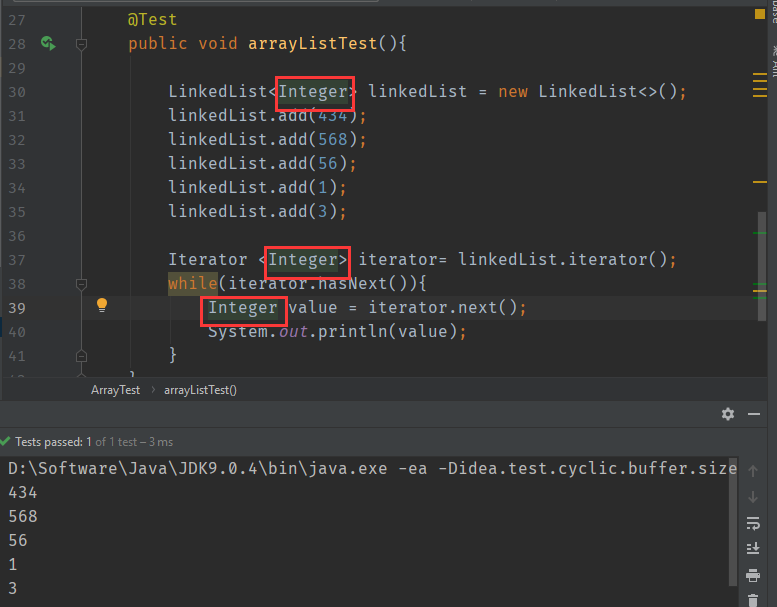This screenshot has height=607, width=777.
Task: Click the java.exe command line in console
Action: (373, 469)
